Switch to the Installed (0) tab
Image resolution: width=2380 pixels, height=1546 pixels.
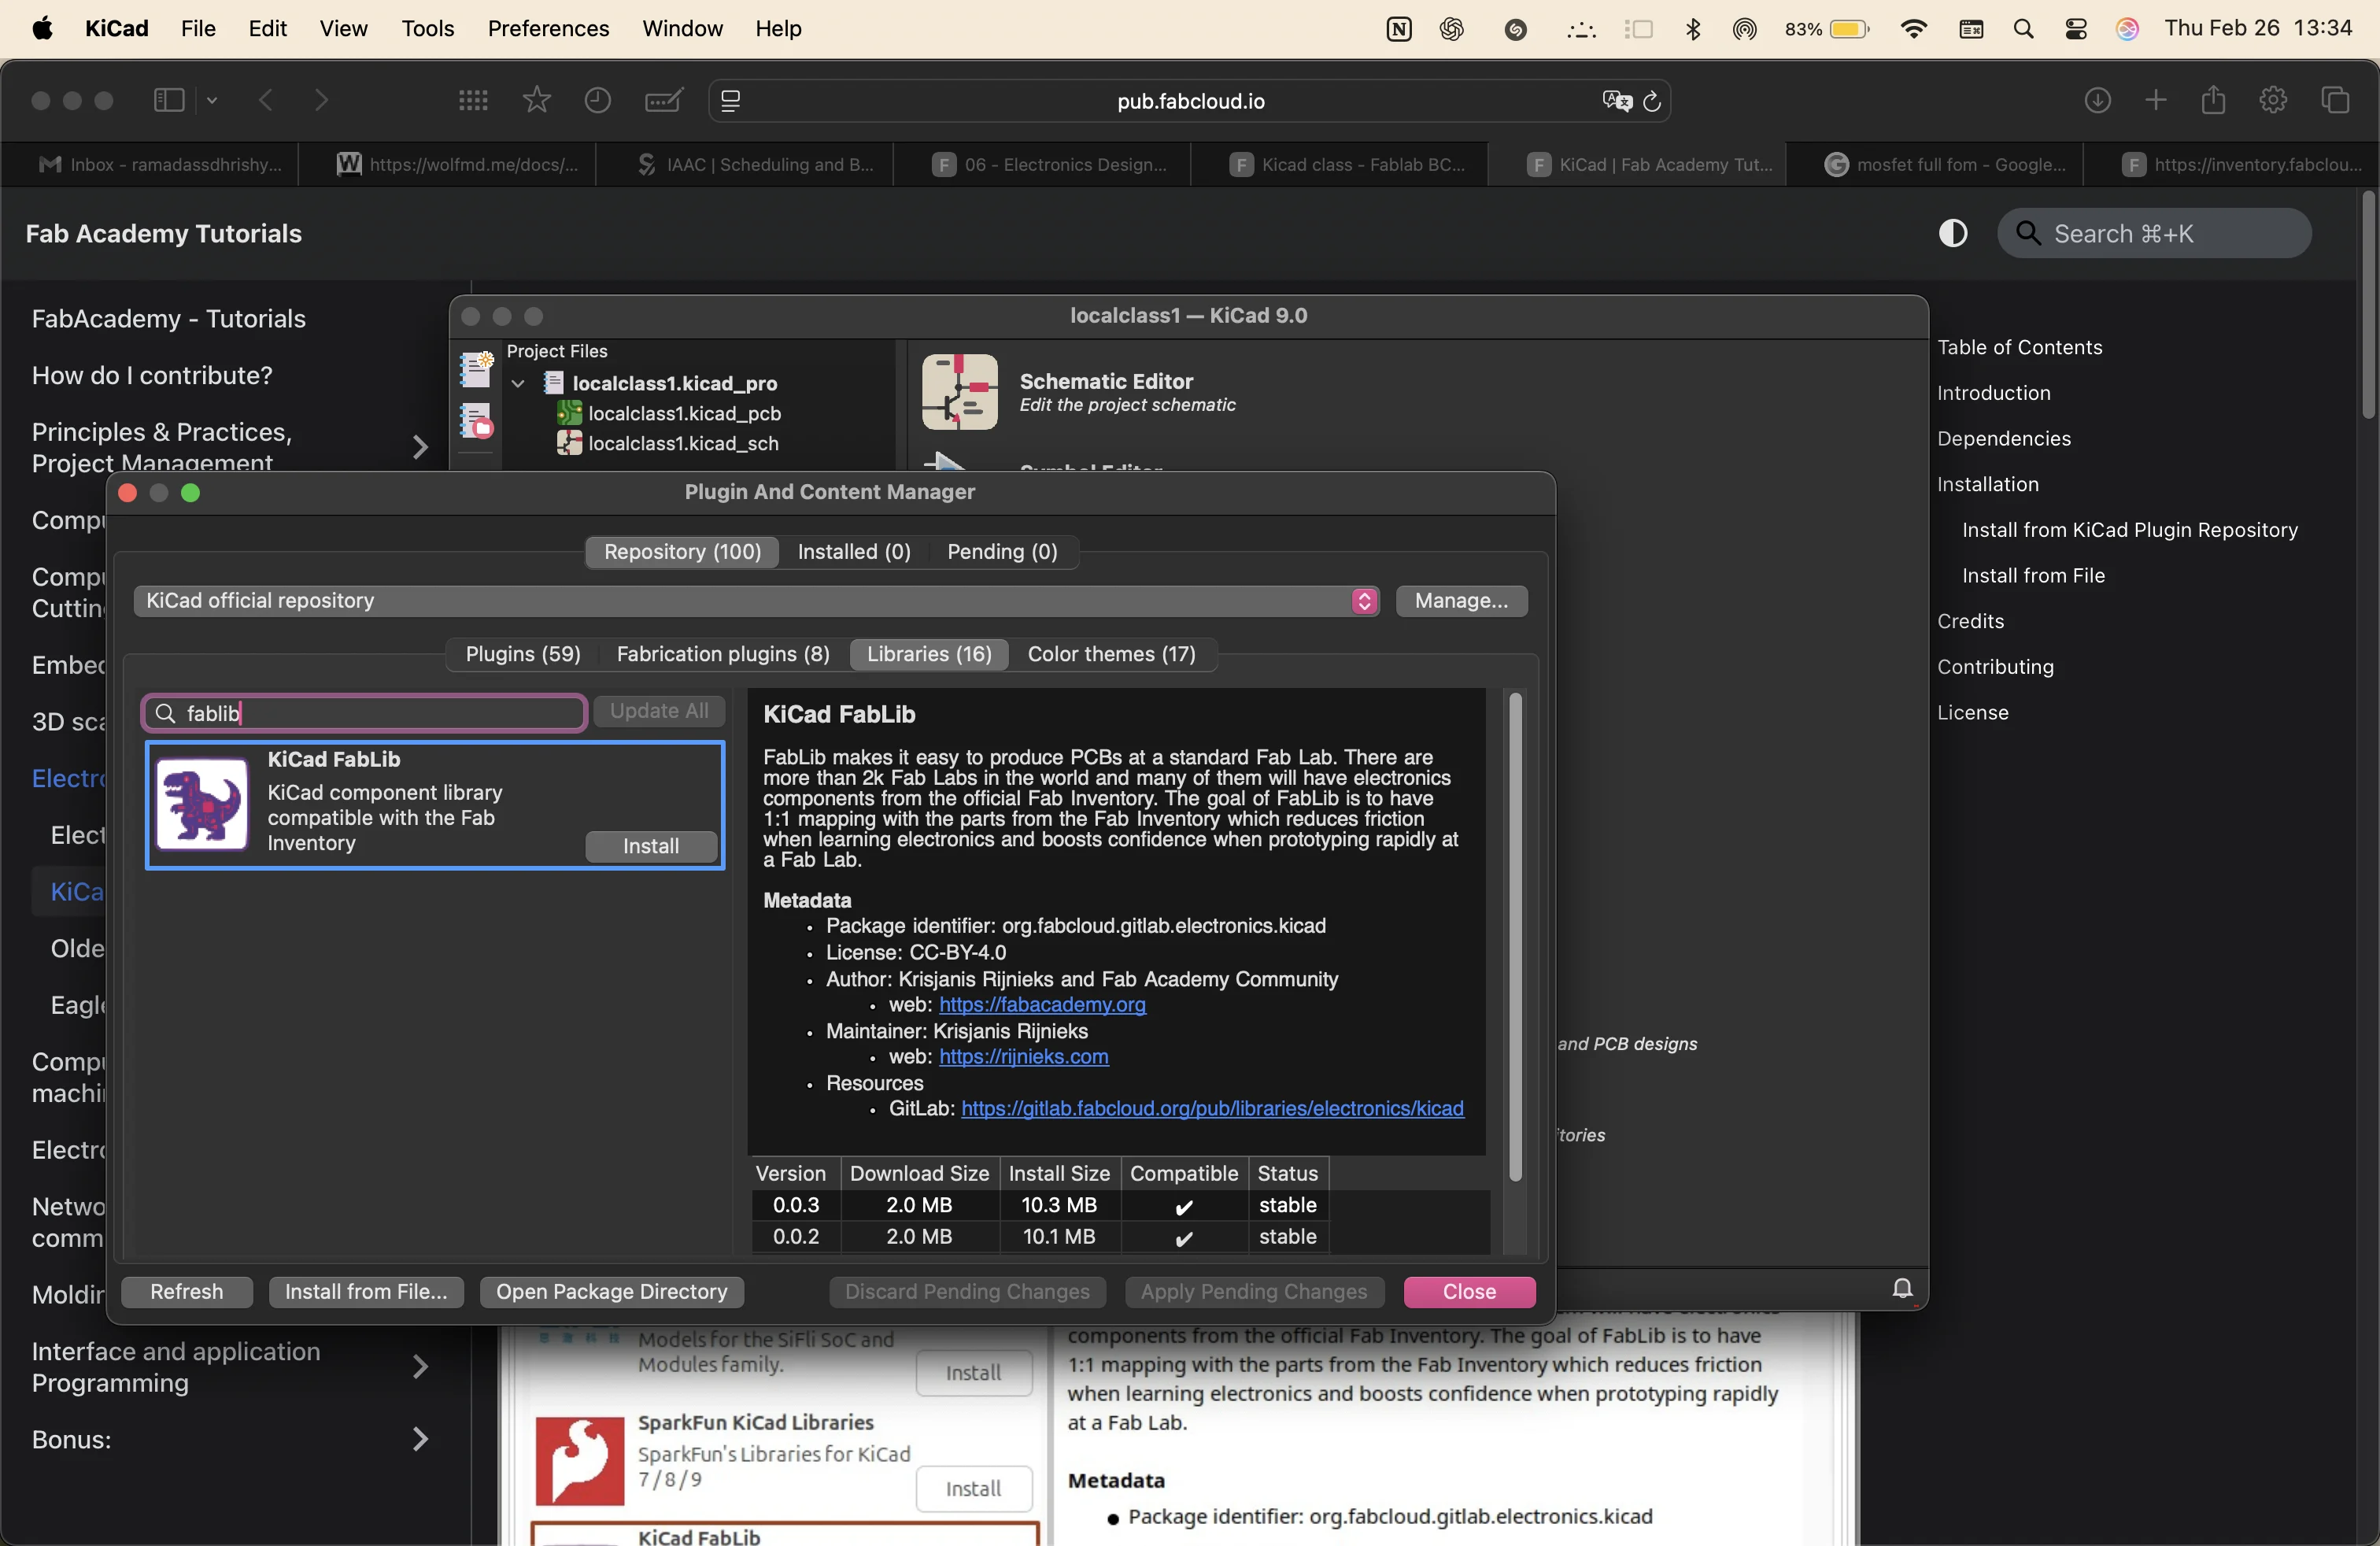[x=853, y=552]
